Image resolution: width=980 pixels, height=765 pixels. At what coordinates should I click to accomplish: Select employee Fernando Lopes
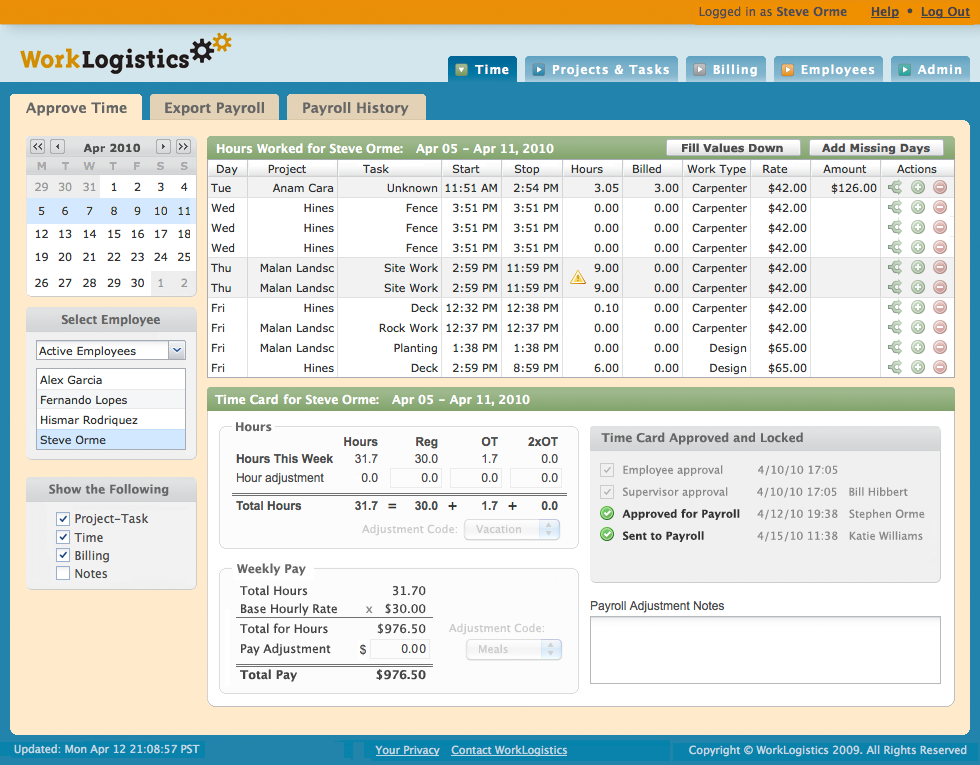pos(111,399)
